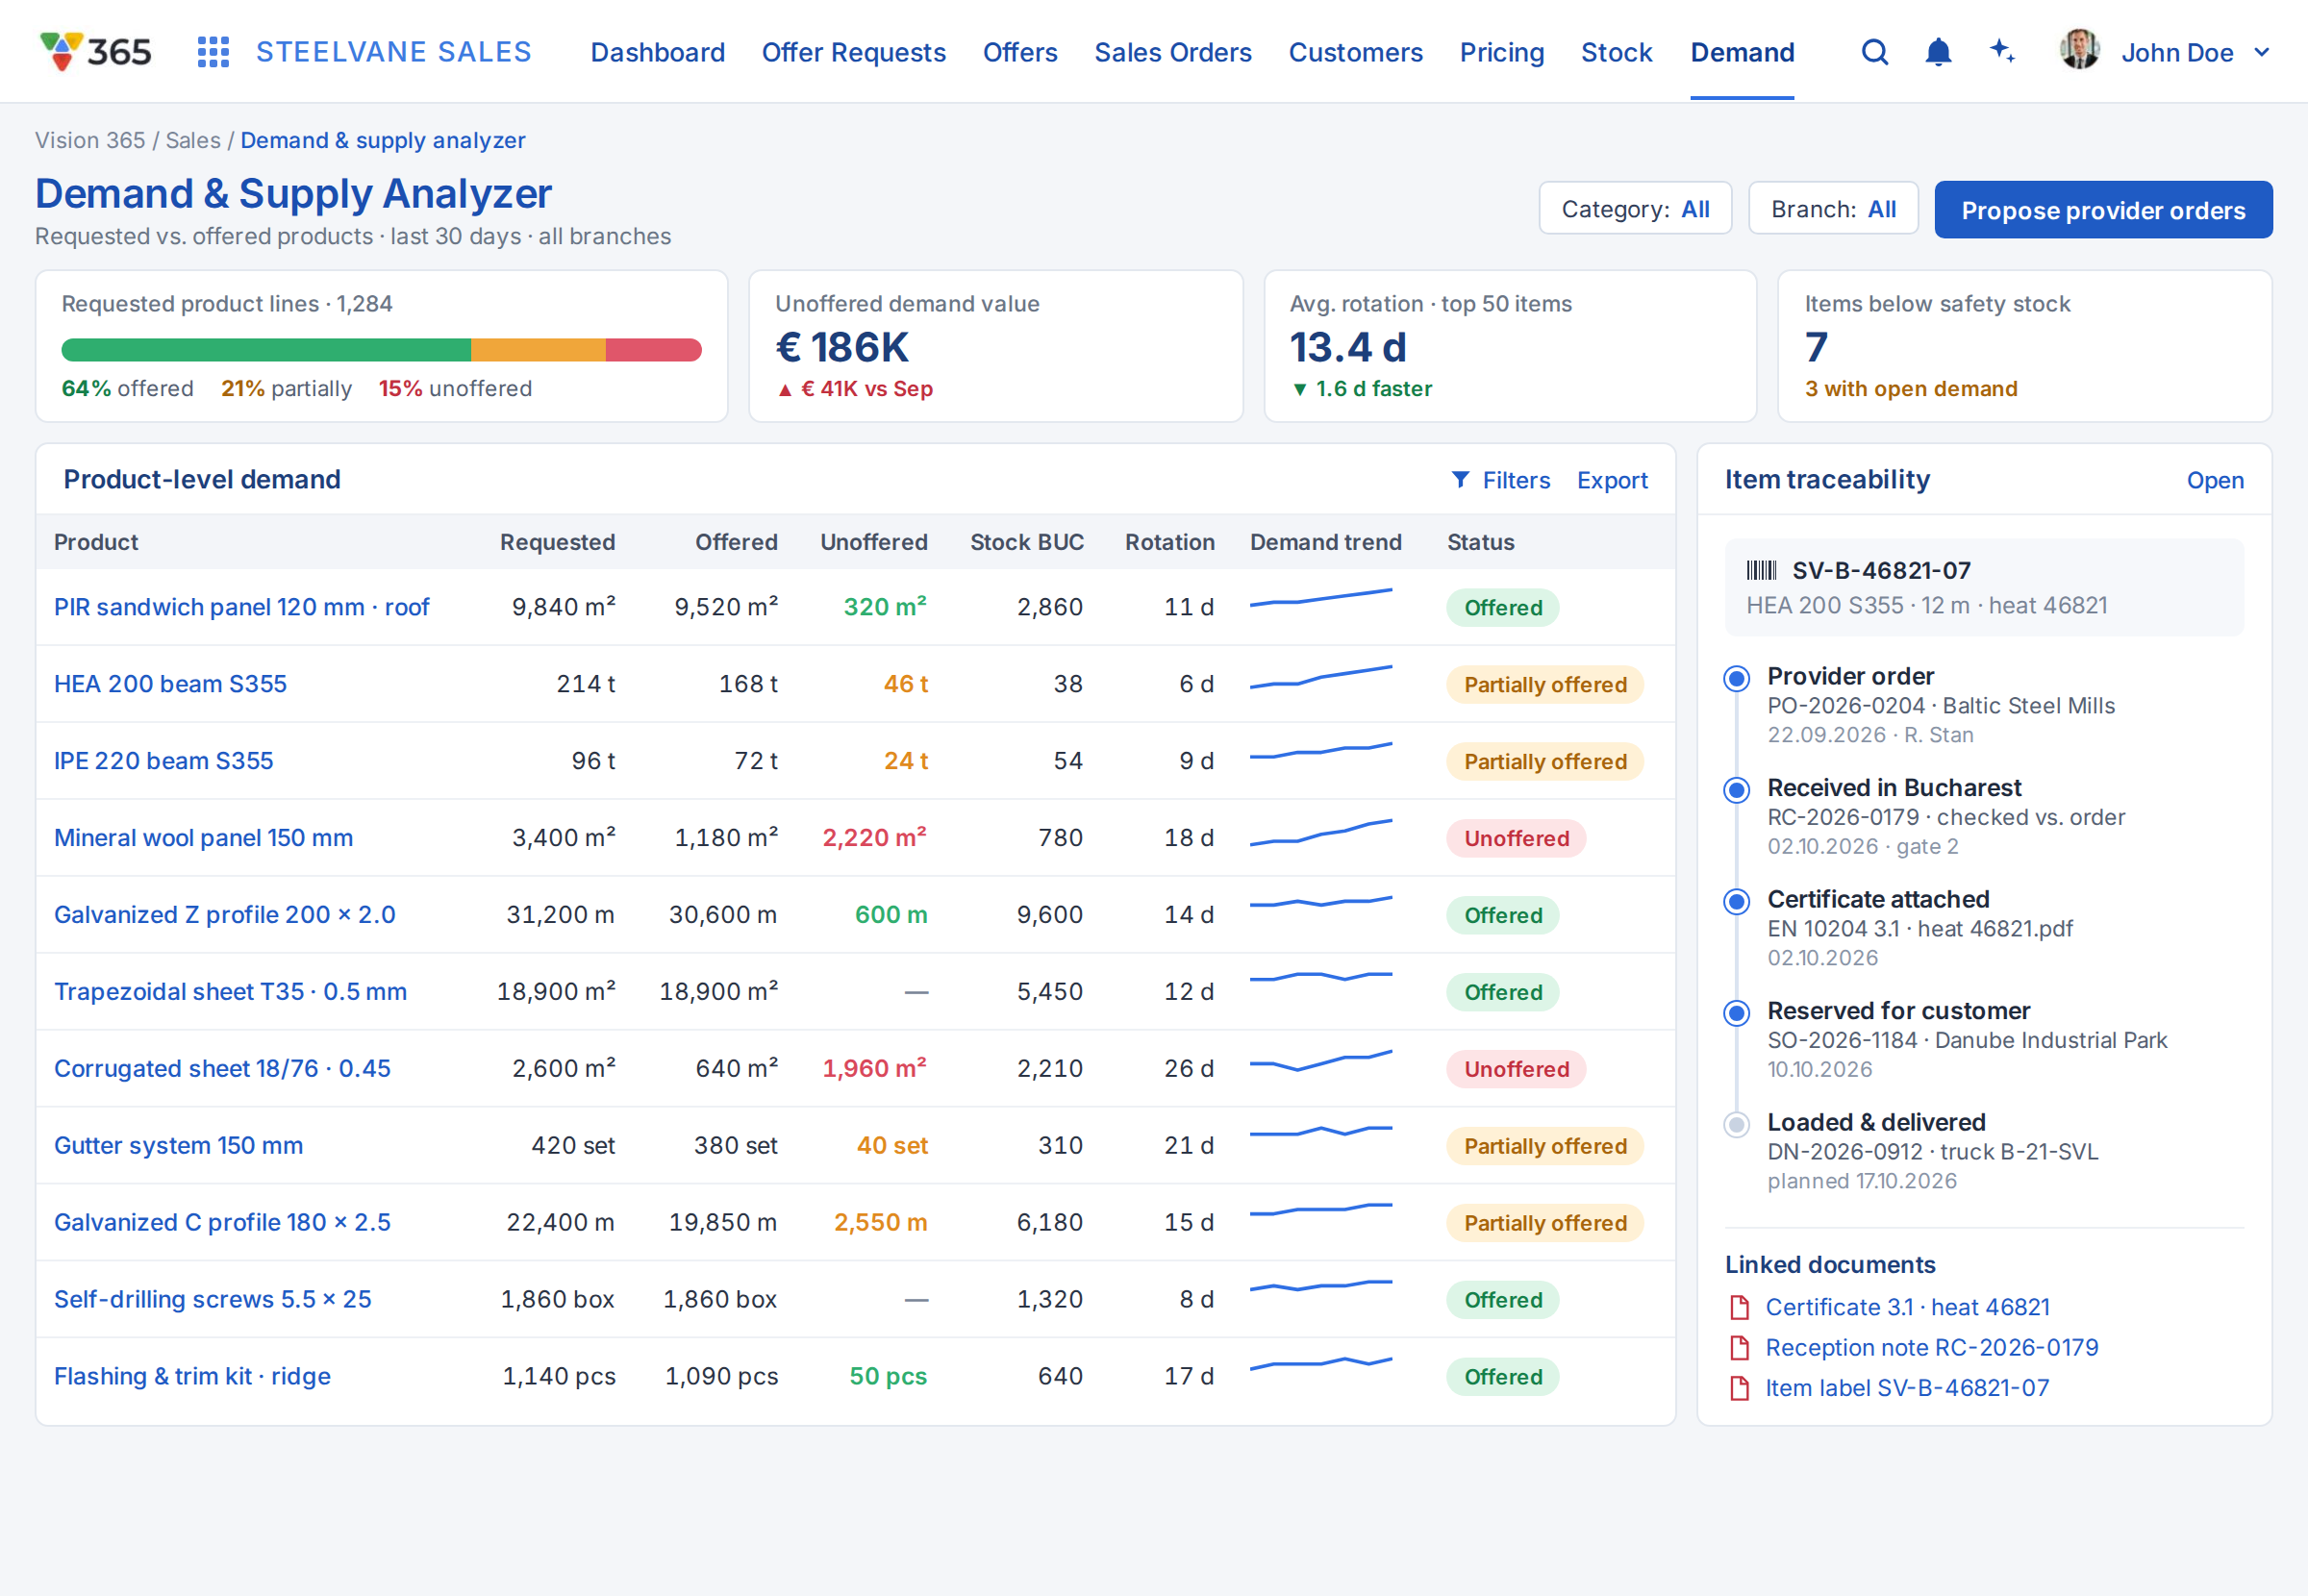Click the Partially offered badge for IPE 220 beam
The width and height of the screenshot is (2308, 1596).
tap(1545, 762)
